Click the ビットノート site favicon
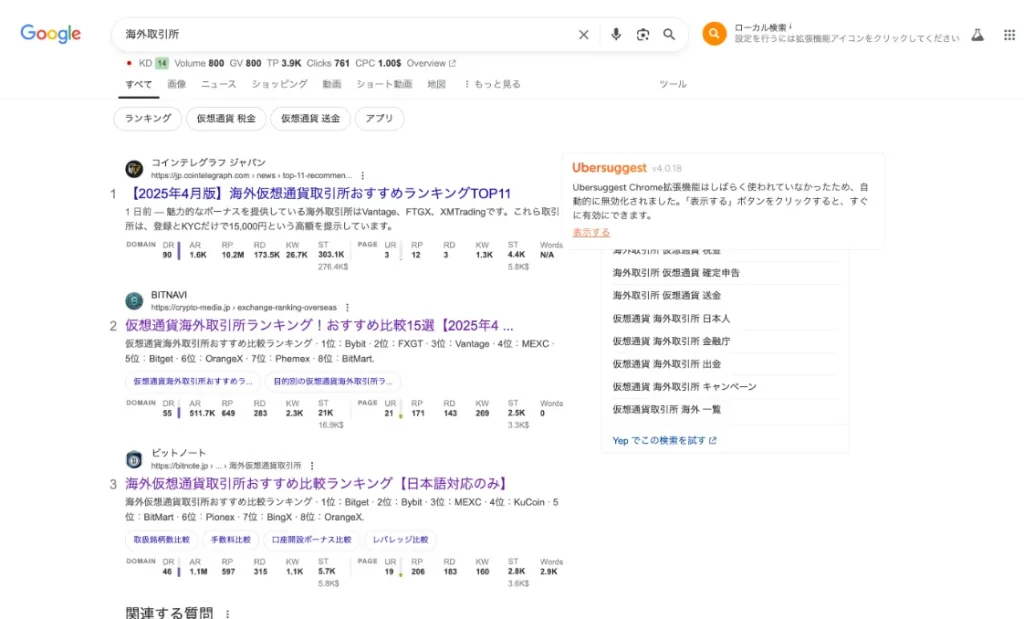This screenshot has width=1024, height=619. click(x=134, y=459)
